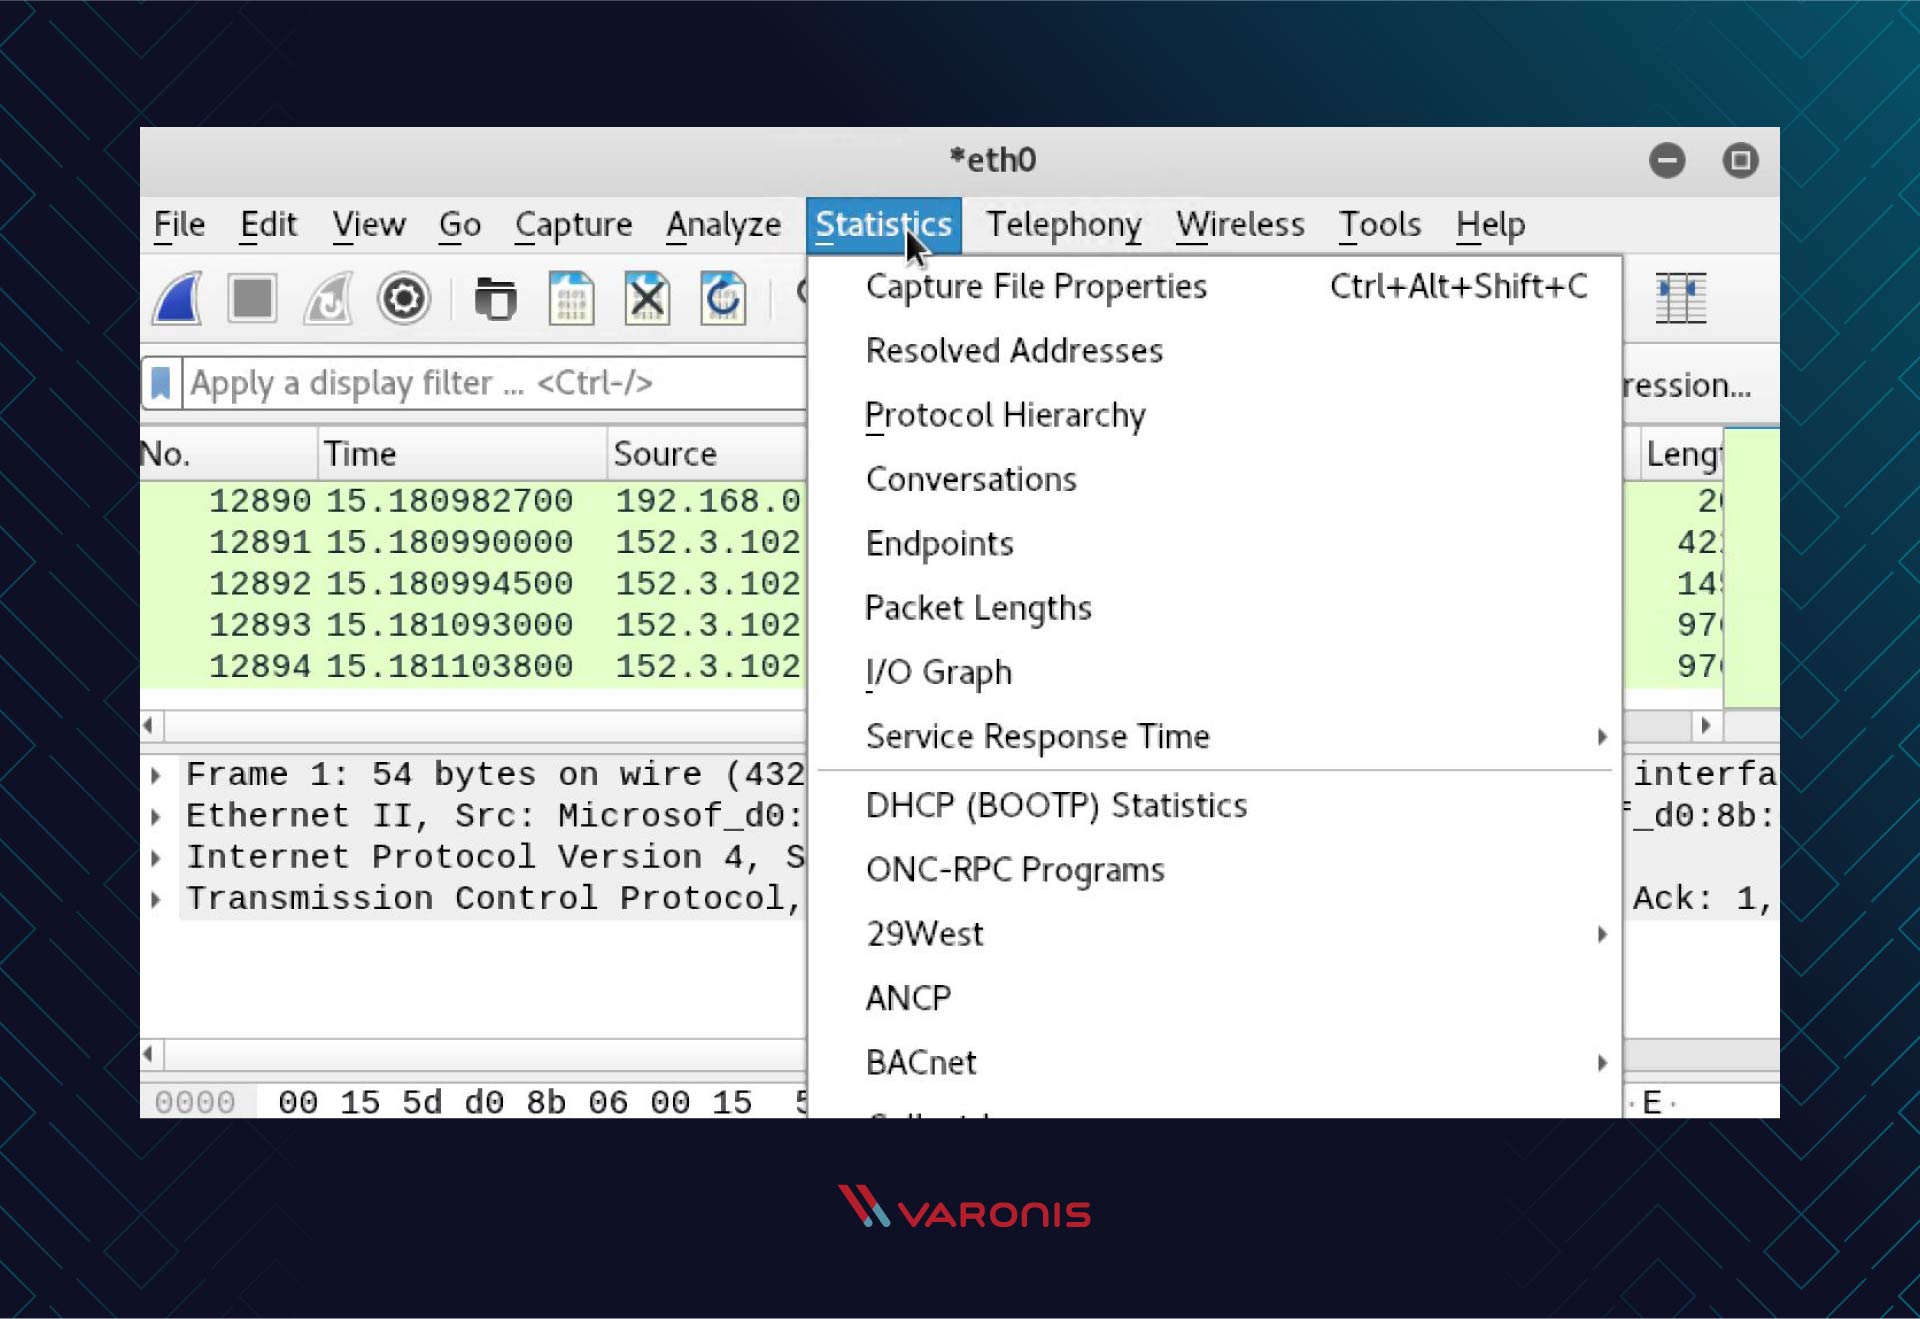Expand the Ethernet II tree row
This screenshot has width=1920, height=1319.
[156, 816]
